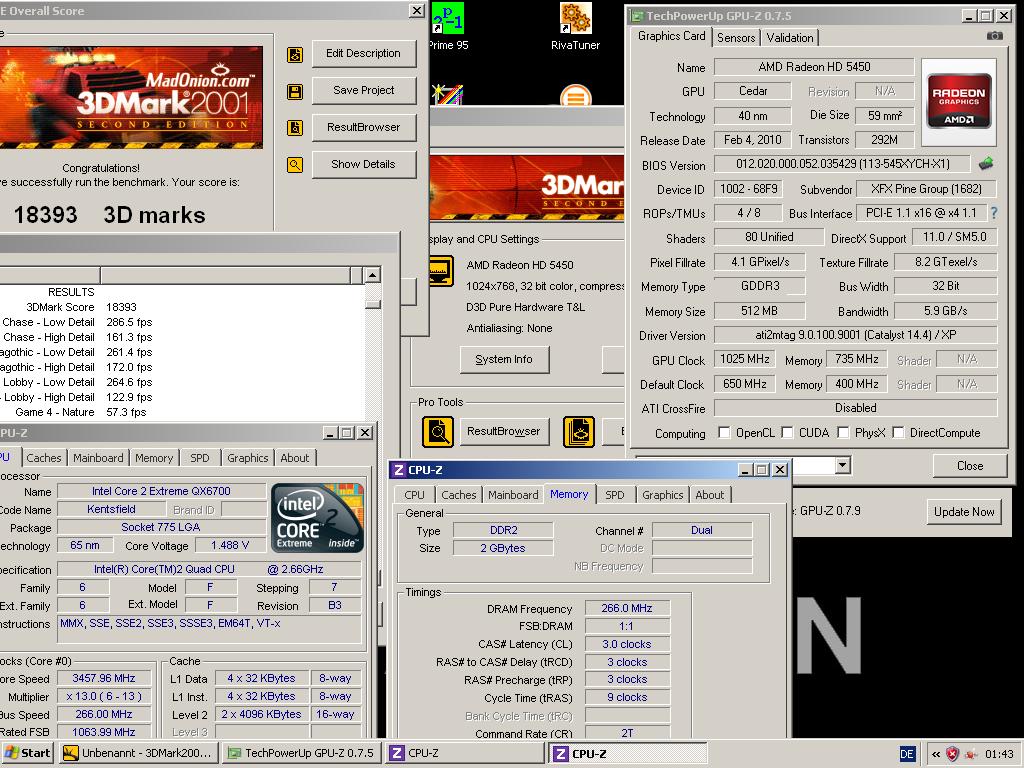Click the GPU-Z screenshot camera icon
The height and width of the screenshot is (768, 1024).
994,36
